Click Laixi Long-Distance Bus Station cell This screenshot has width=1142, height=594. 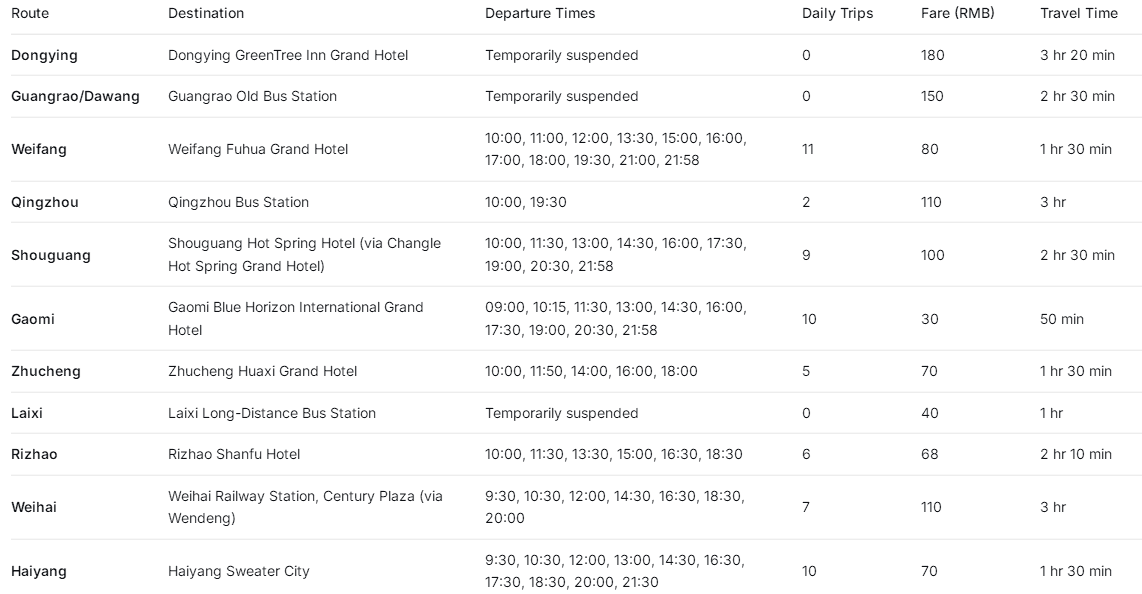pos(272,413)
